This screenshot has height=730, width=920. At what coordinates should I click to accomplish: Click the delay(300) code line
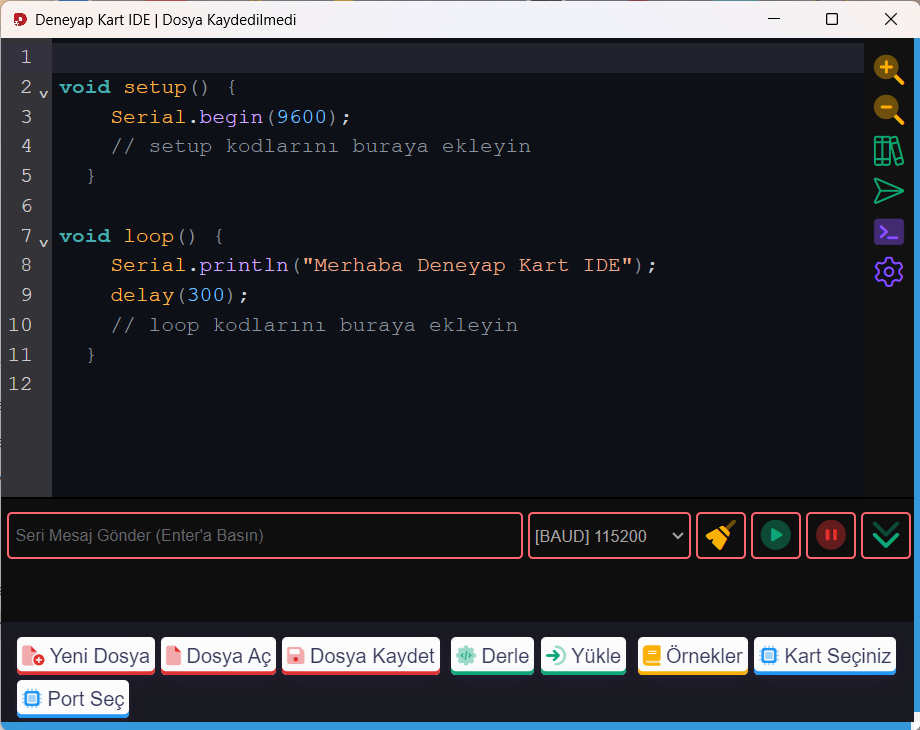pyautogui.click(x=179, y=295)
